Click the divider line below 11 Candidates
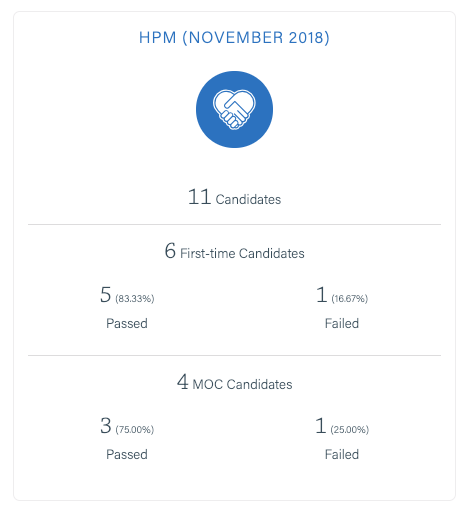 click(234, 224)
